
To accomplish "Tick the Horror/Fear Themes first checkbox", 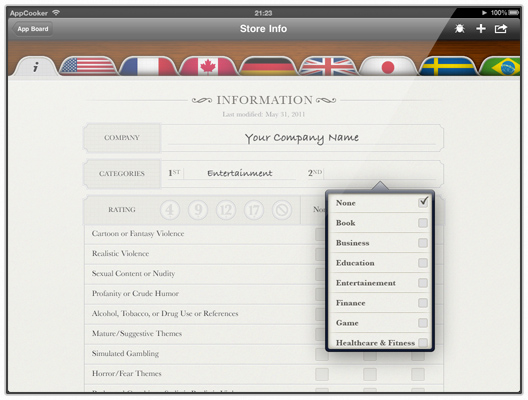I will point(322,374).
